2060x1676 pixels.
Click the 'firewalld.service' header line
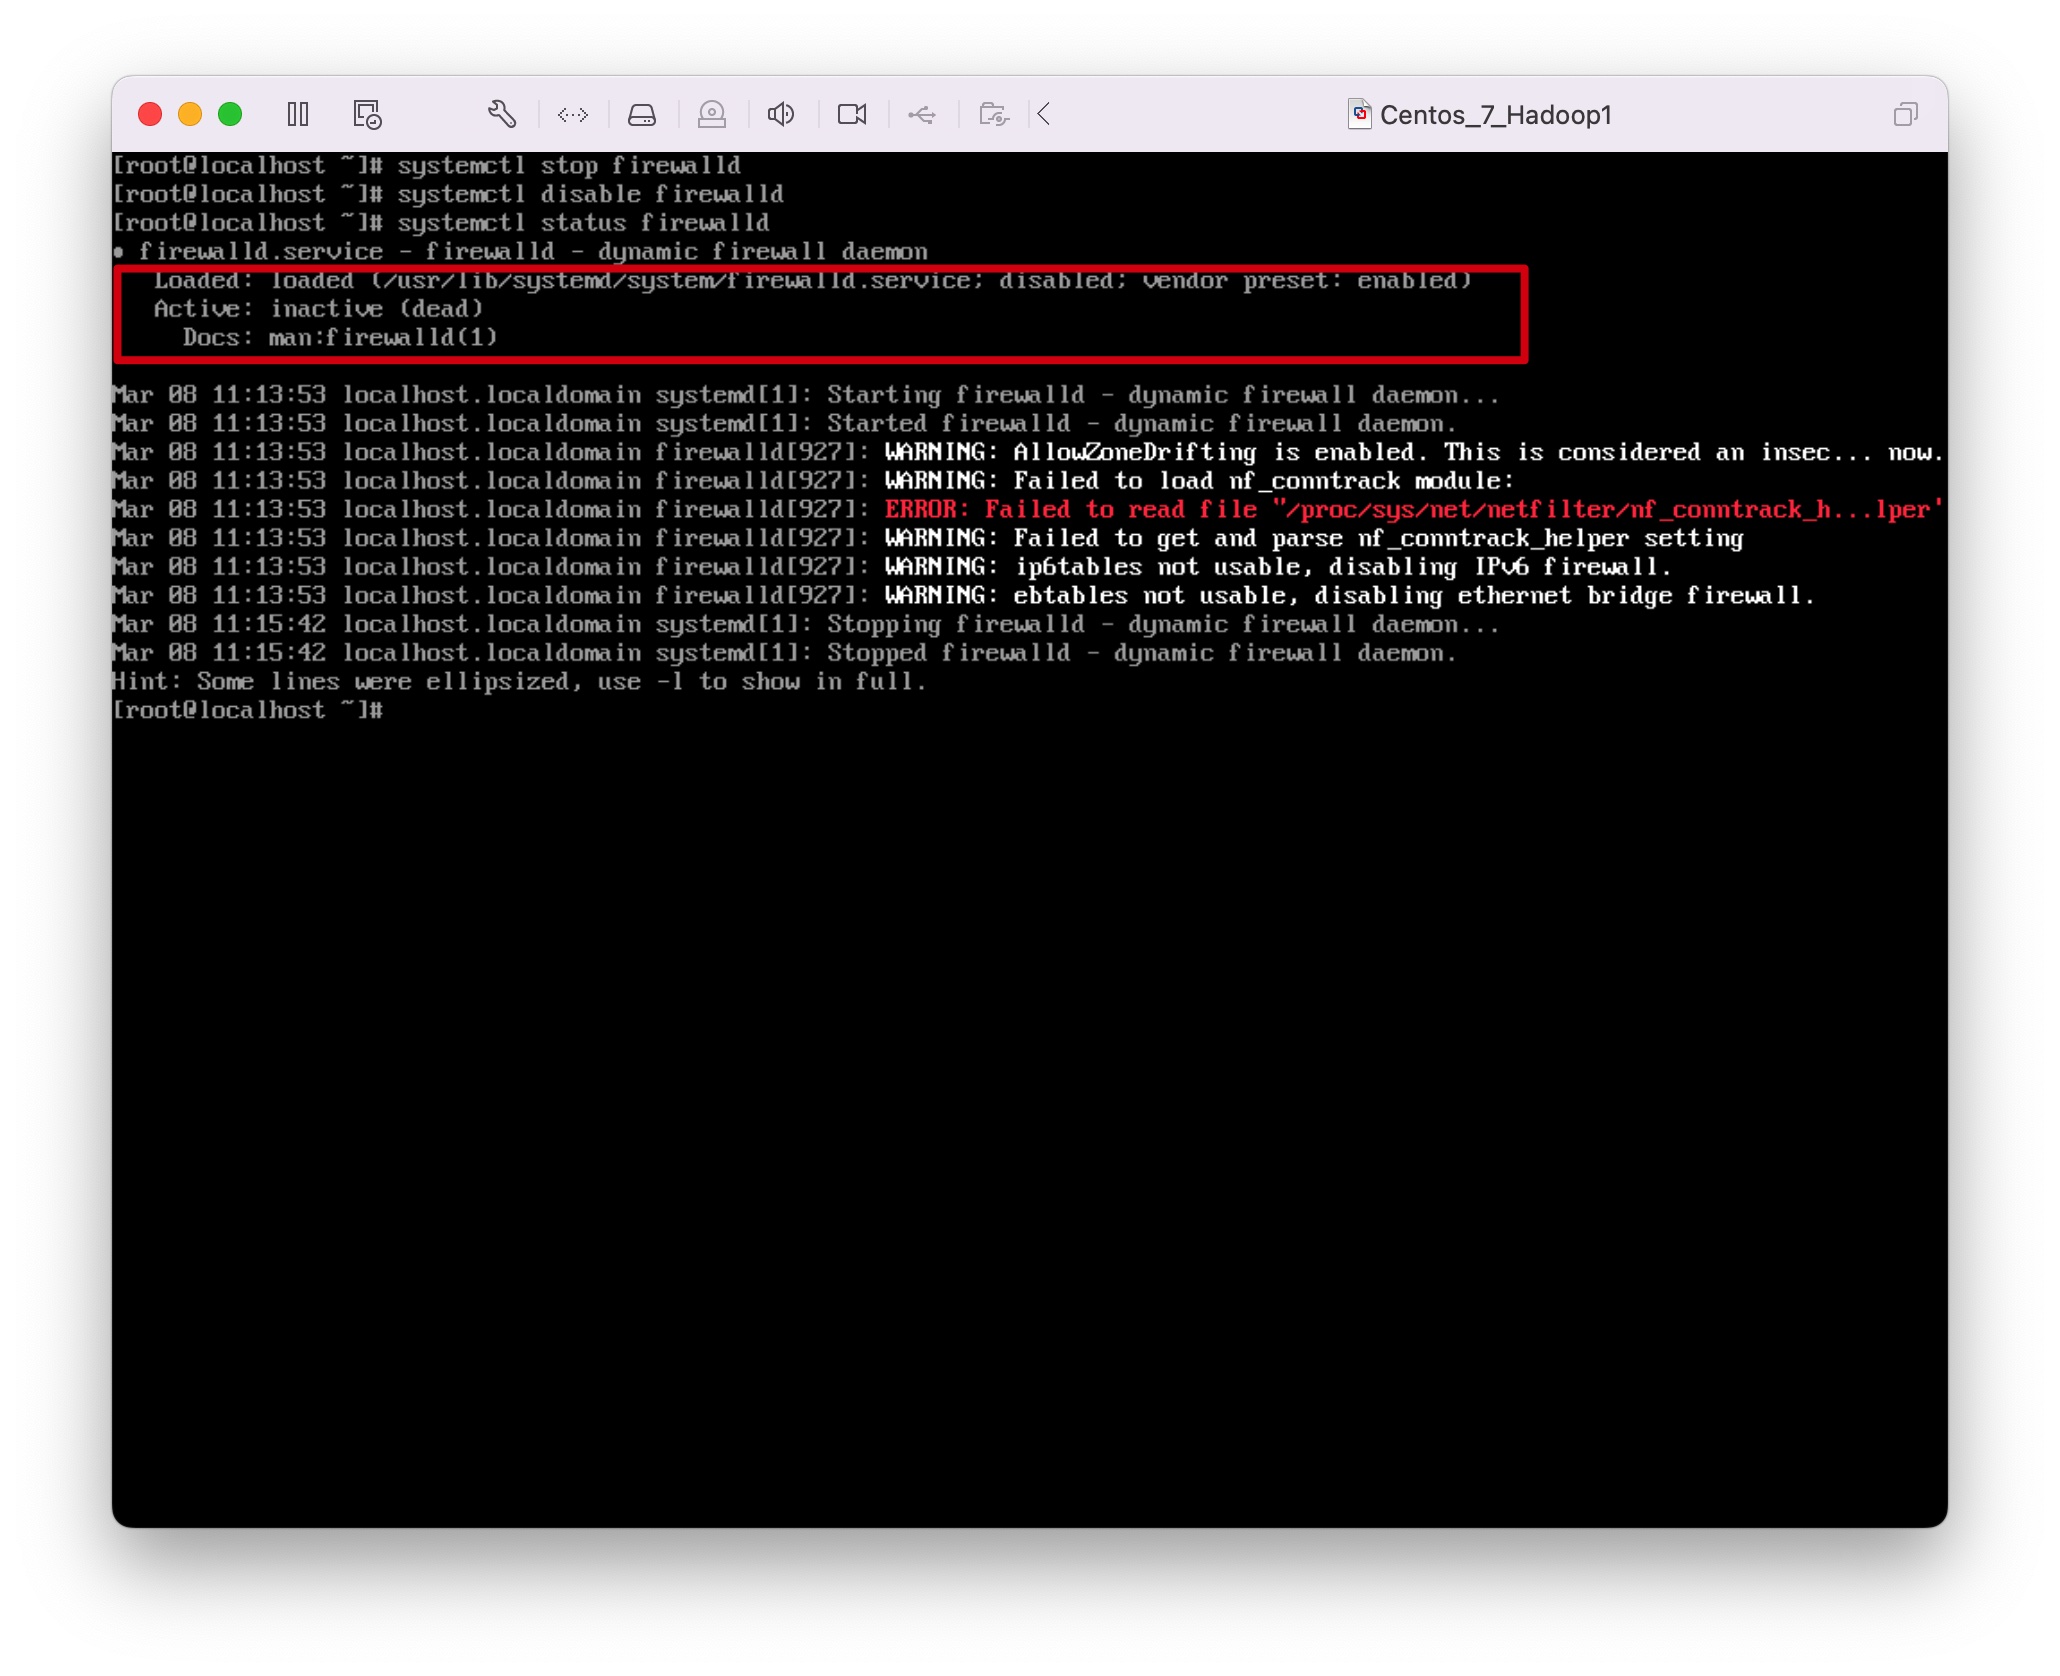pyautogui.click(x=521, y=252)
